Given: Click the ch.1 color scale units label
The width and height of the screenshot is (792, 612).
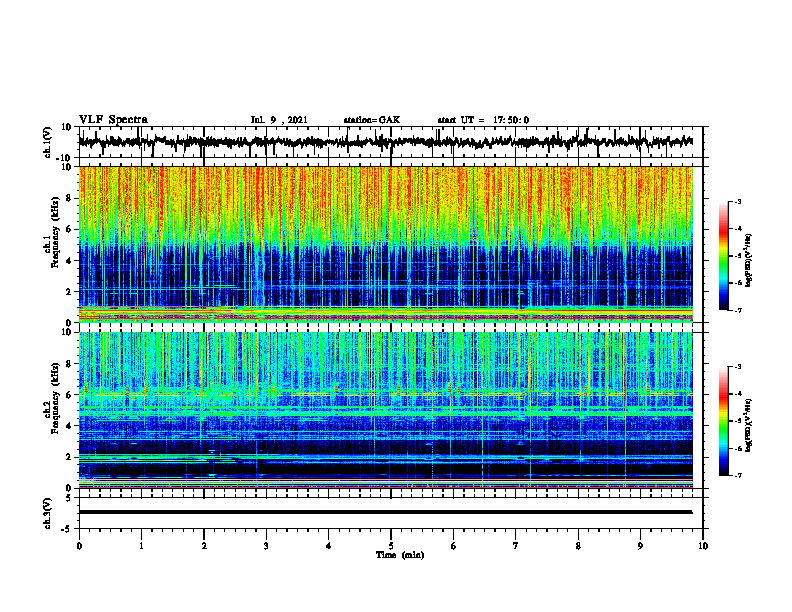Looking at the screenshot, I should pyautogui.click(x=749, y=261).
